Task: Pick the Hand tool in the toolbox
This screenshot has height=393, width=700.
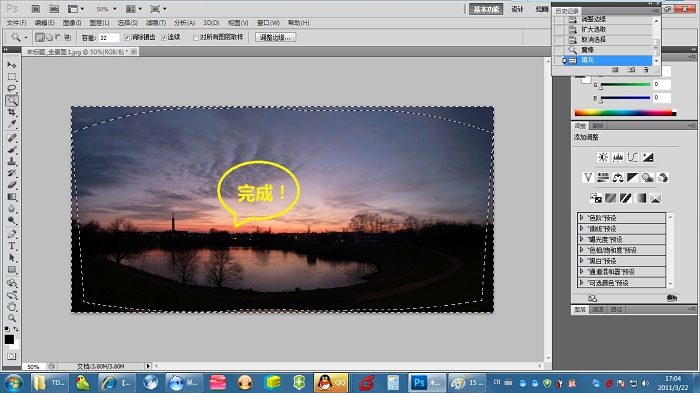Action: 12,306
